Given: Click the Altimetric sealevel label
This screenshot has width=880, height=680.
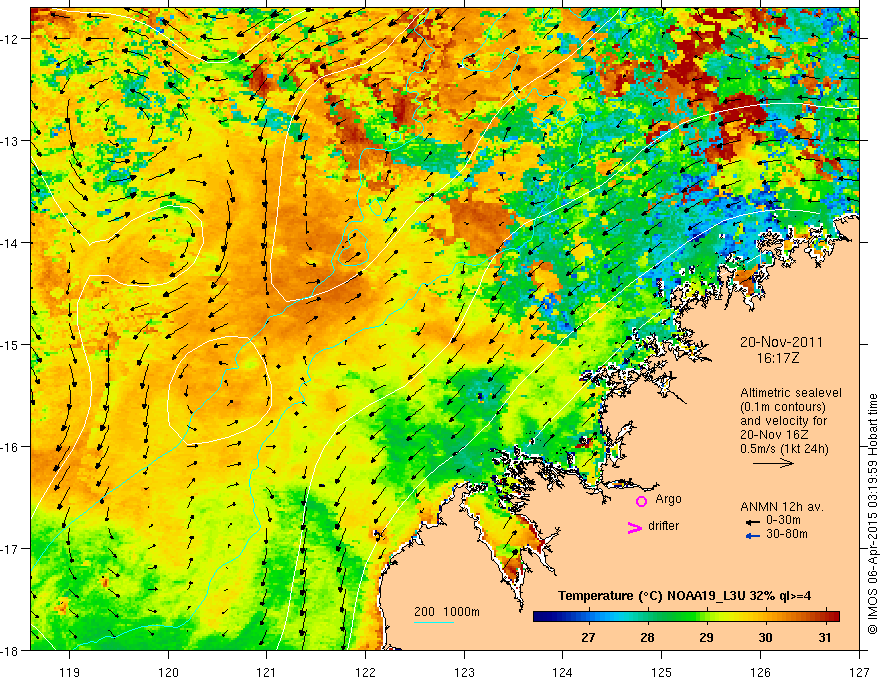Looking at the screenshot, I should (x=791, y=393).
